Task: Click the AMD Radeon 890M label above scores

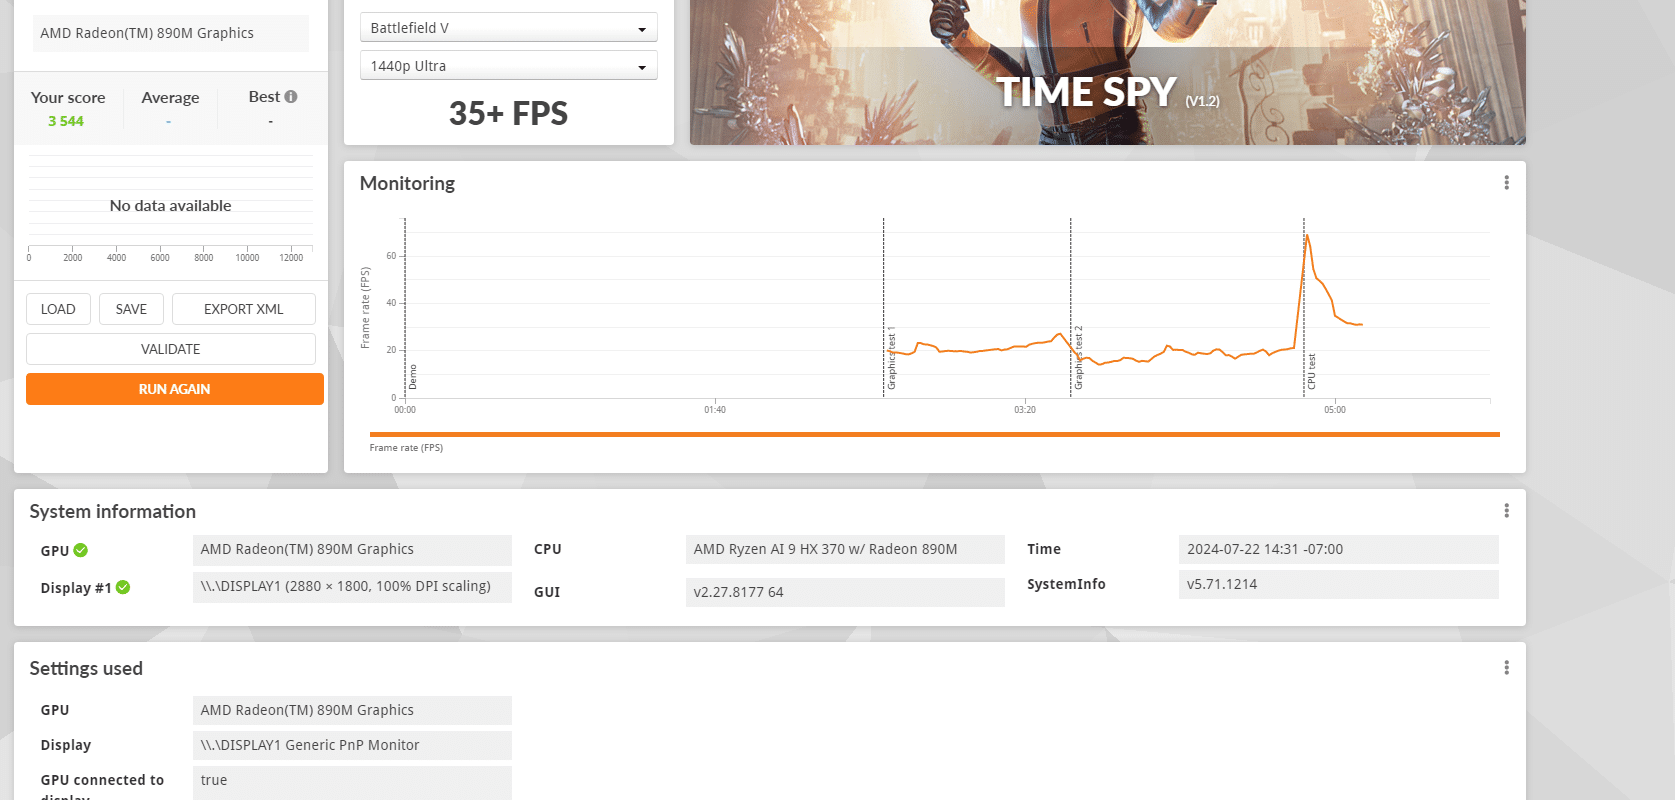Action: coord(171,33)
